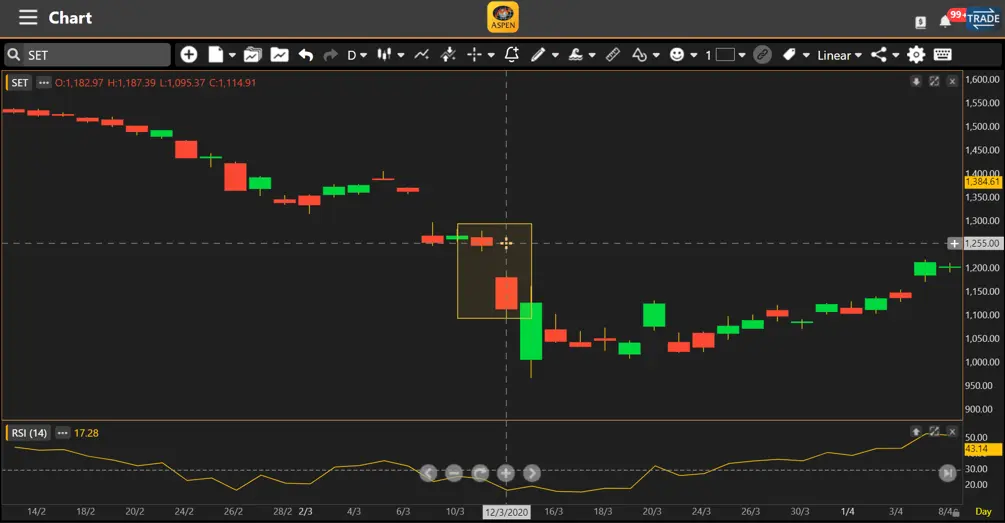This screenshot has height=523, width=1005.
Task: Open chart settings gear icon
Action: (x=916, y=55)
